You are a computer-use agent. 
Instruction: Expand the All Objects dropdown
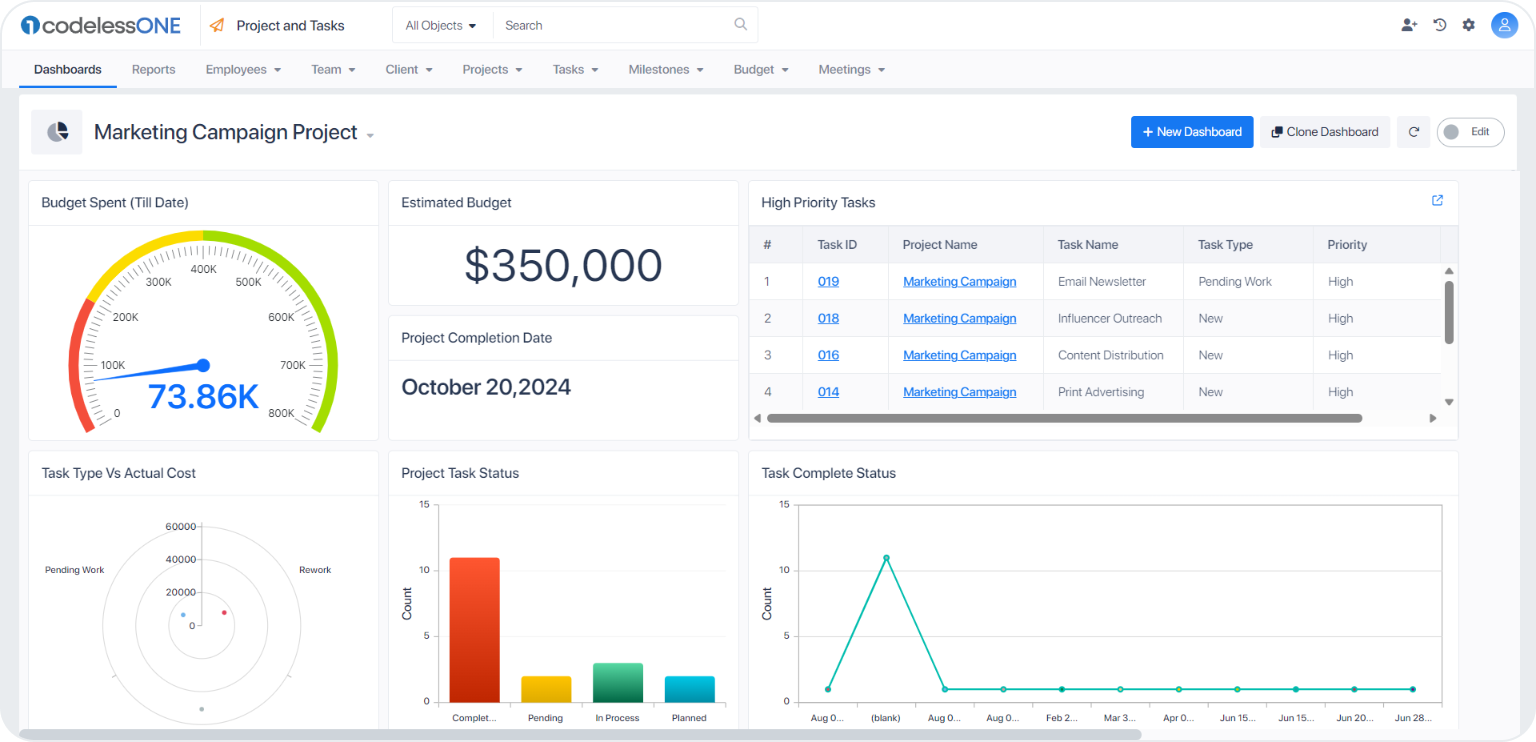441,25
